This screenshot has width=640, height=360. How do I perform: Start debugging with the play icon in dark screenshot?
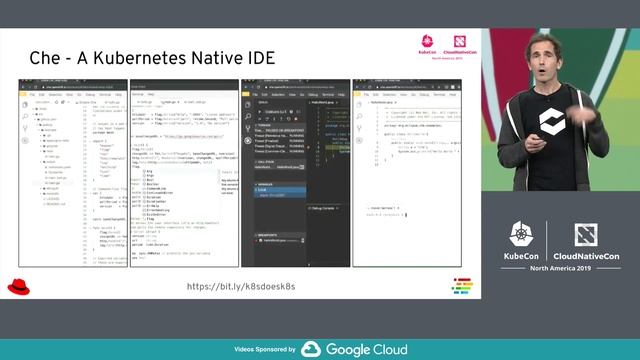(260, 112)
